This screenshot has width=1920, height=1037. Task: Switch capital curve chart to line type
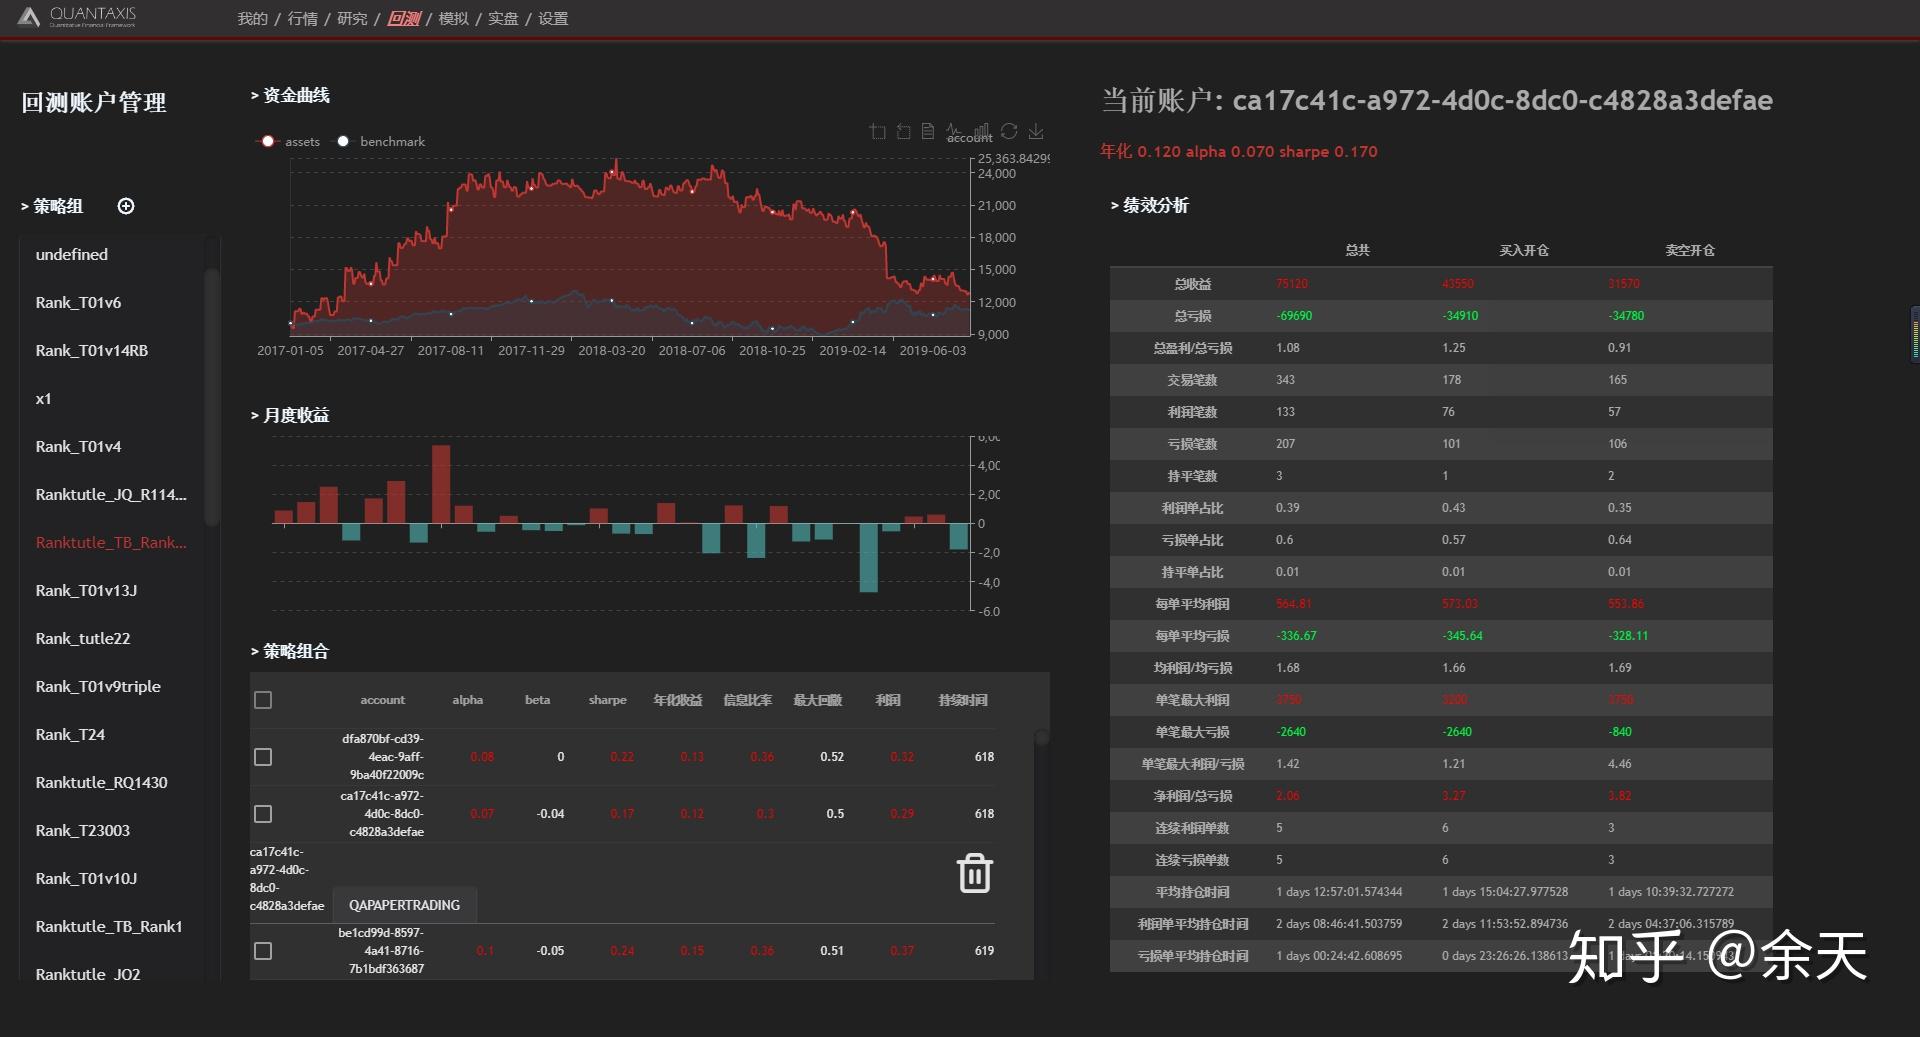(x=955, y=131)
